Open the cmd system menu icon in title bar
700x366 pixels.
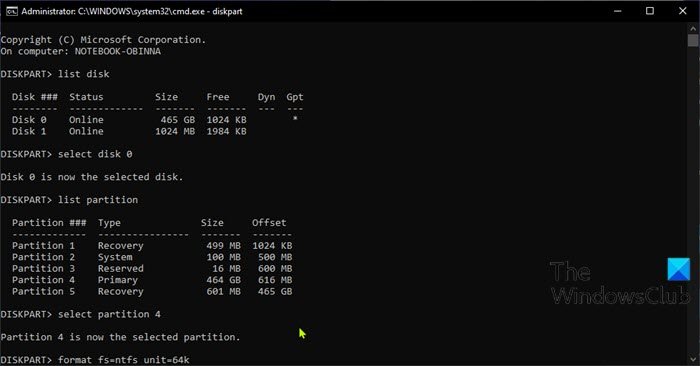(11, 11)
